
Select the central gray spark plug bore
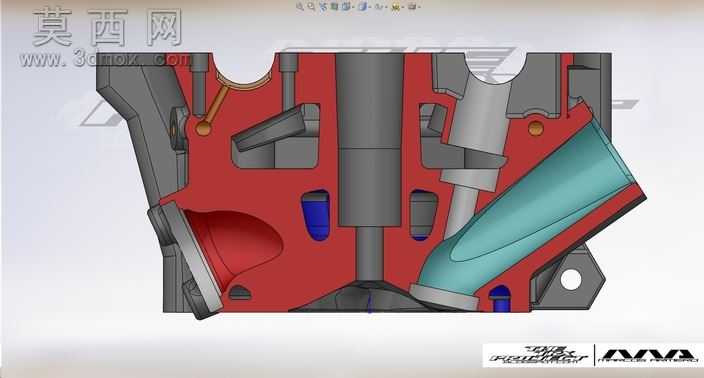click(370, 139)
